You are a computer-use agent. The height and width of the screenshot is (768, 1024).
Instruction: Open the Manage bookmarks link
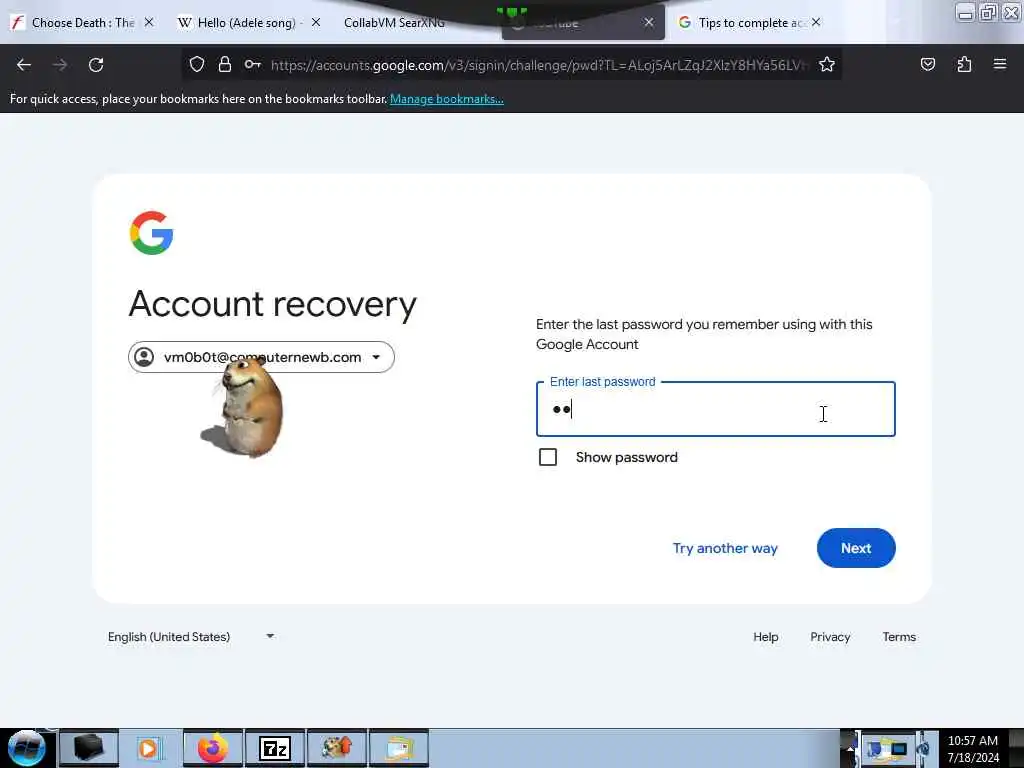(447, 99)
